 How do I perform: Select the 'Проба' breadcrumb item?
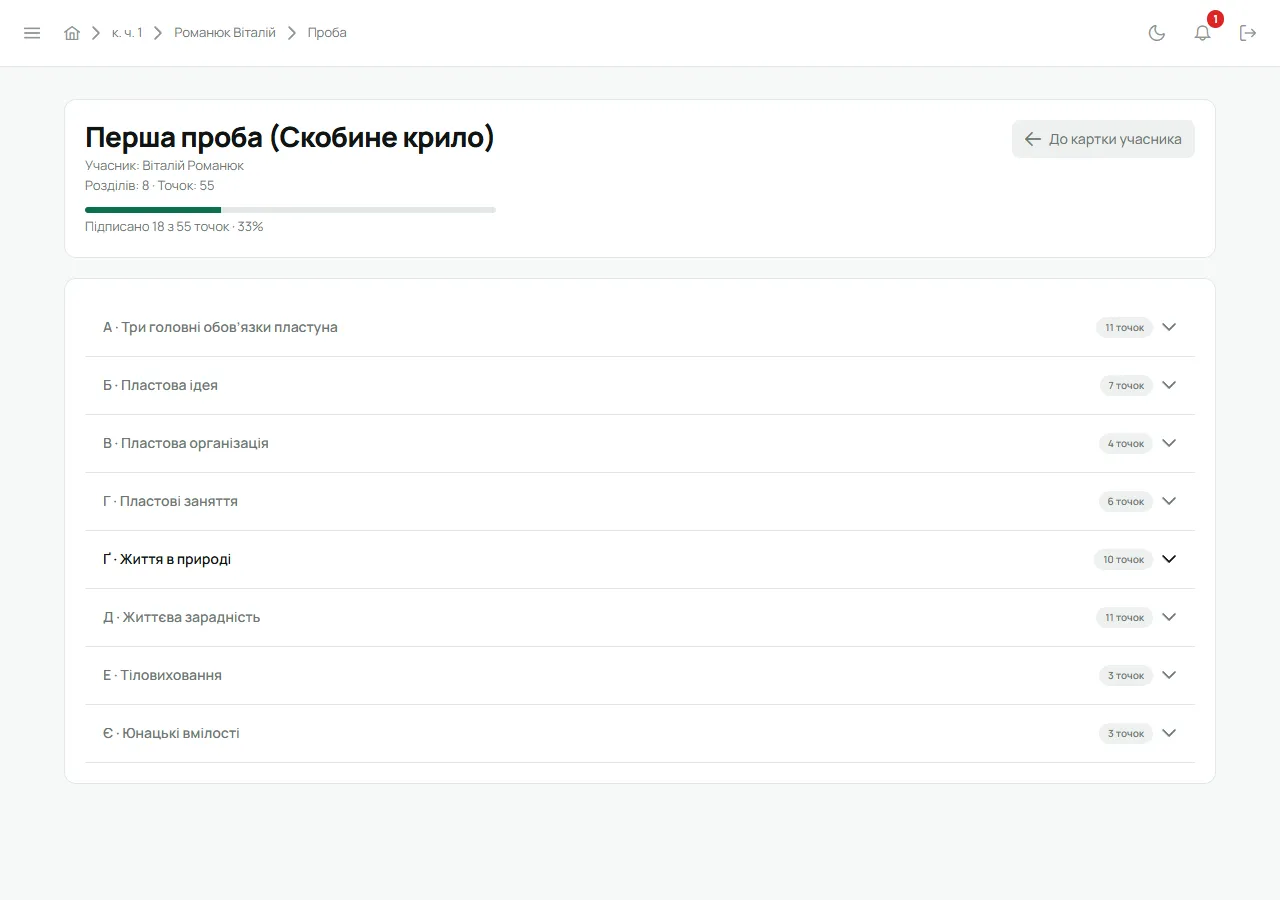(327, 33)
